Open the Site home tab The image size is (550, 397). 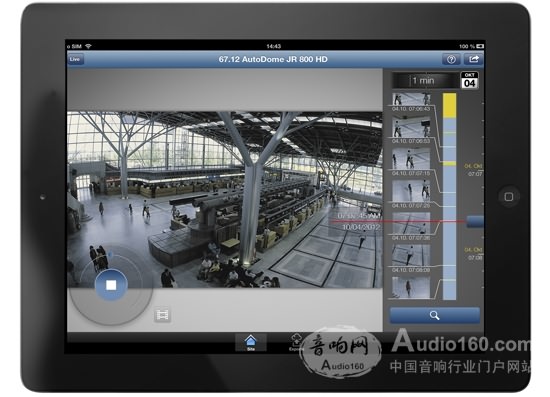click(250, 343)
